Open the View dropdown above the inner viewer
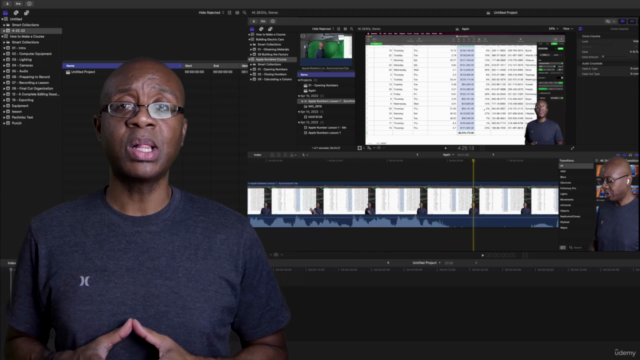The height and width of the screenshot is (360, 640). click(568, 29)
